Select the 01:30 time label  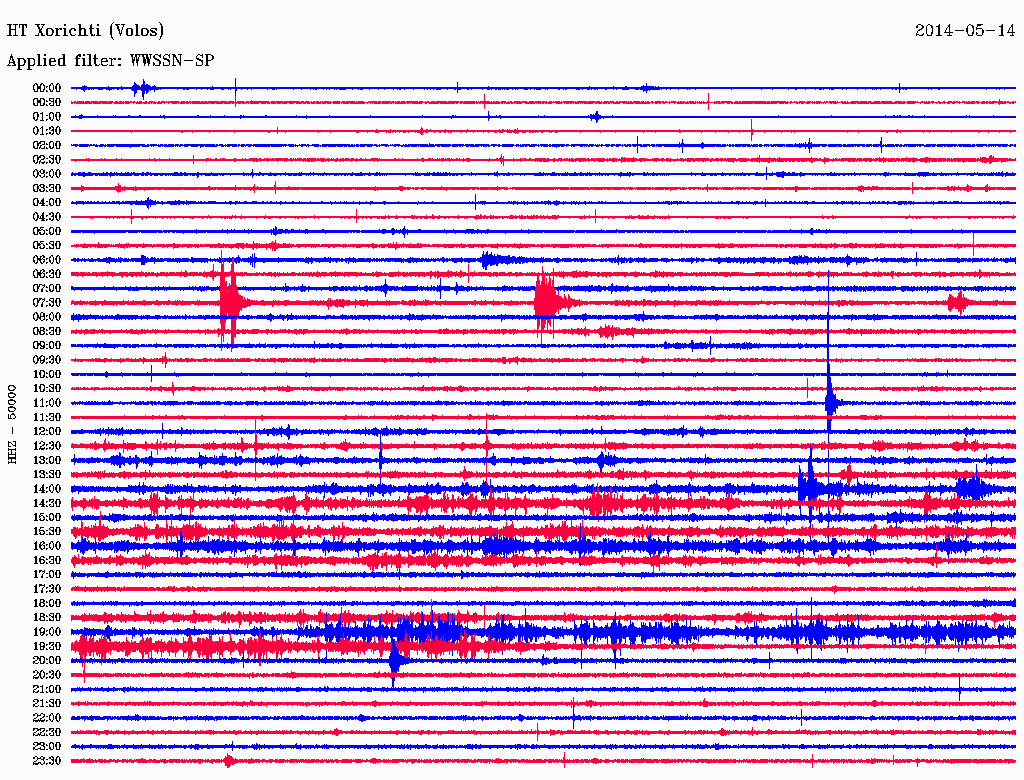(46, 131)
